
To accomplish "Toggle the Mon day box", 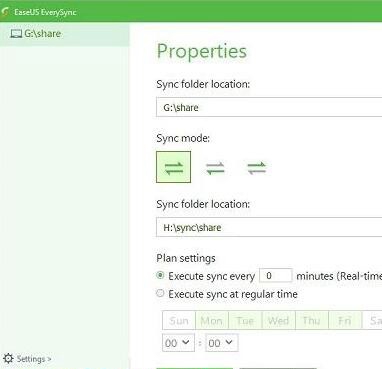I will (x=212, y=320).
